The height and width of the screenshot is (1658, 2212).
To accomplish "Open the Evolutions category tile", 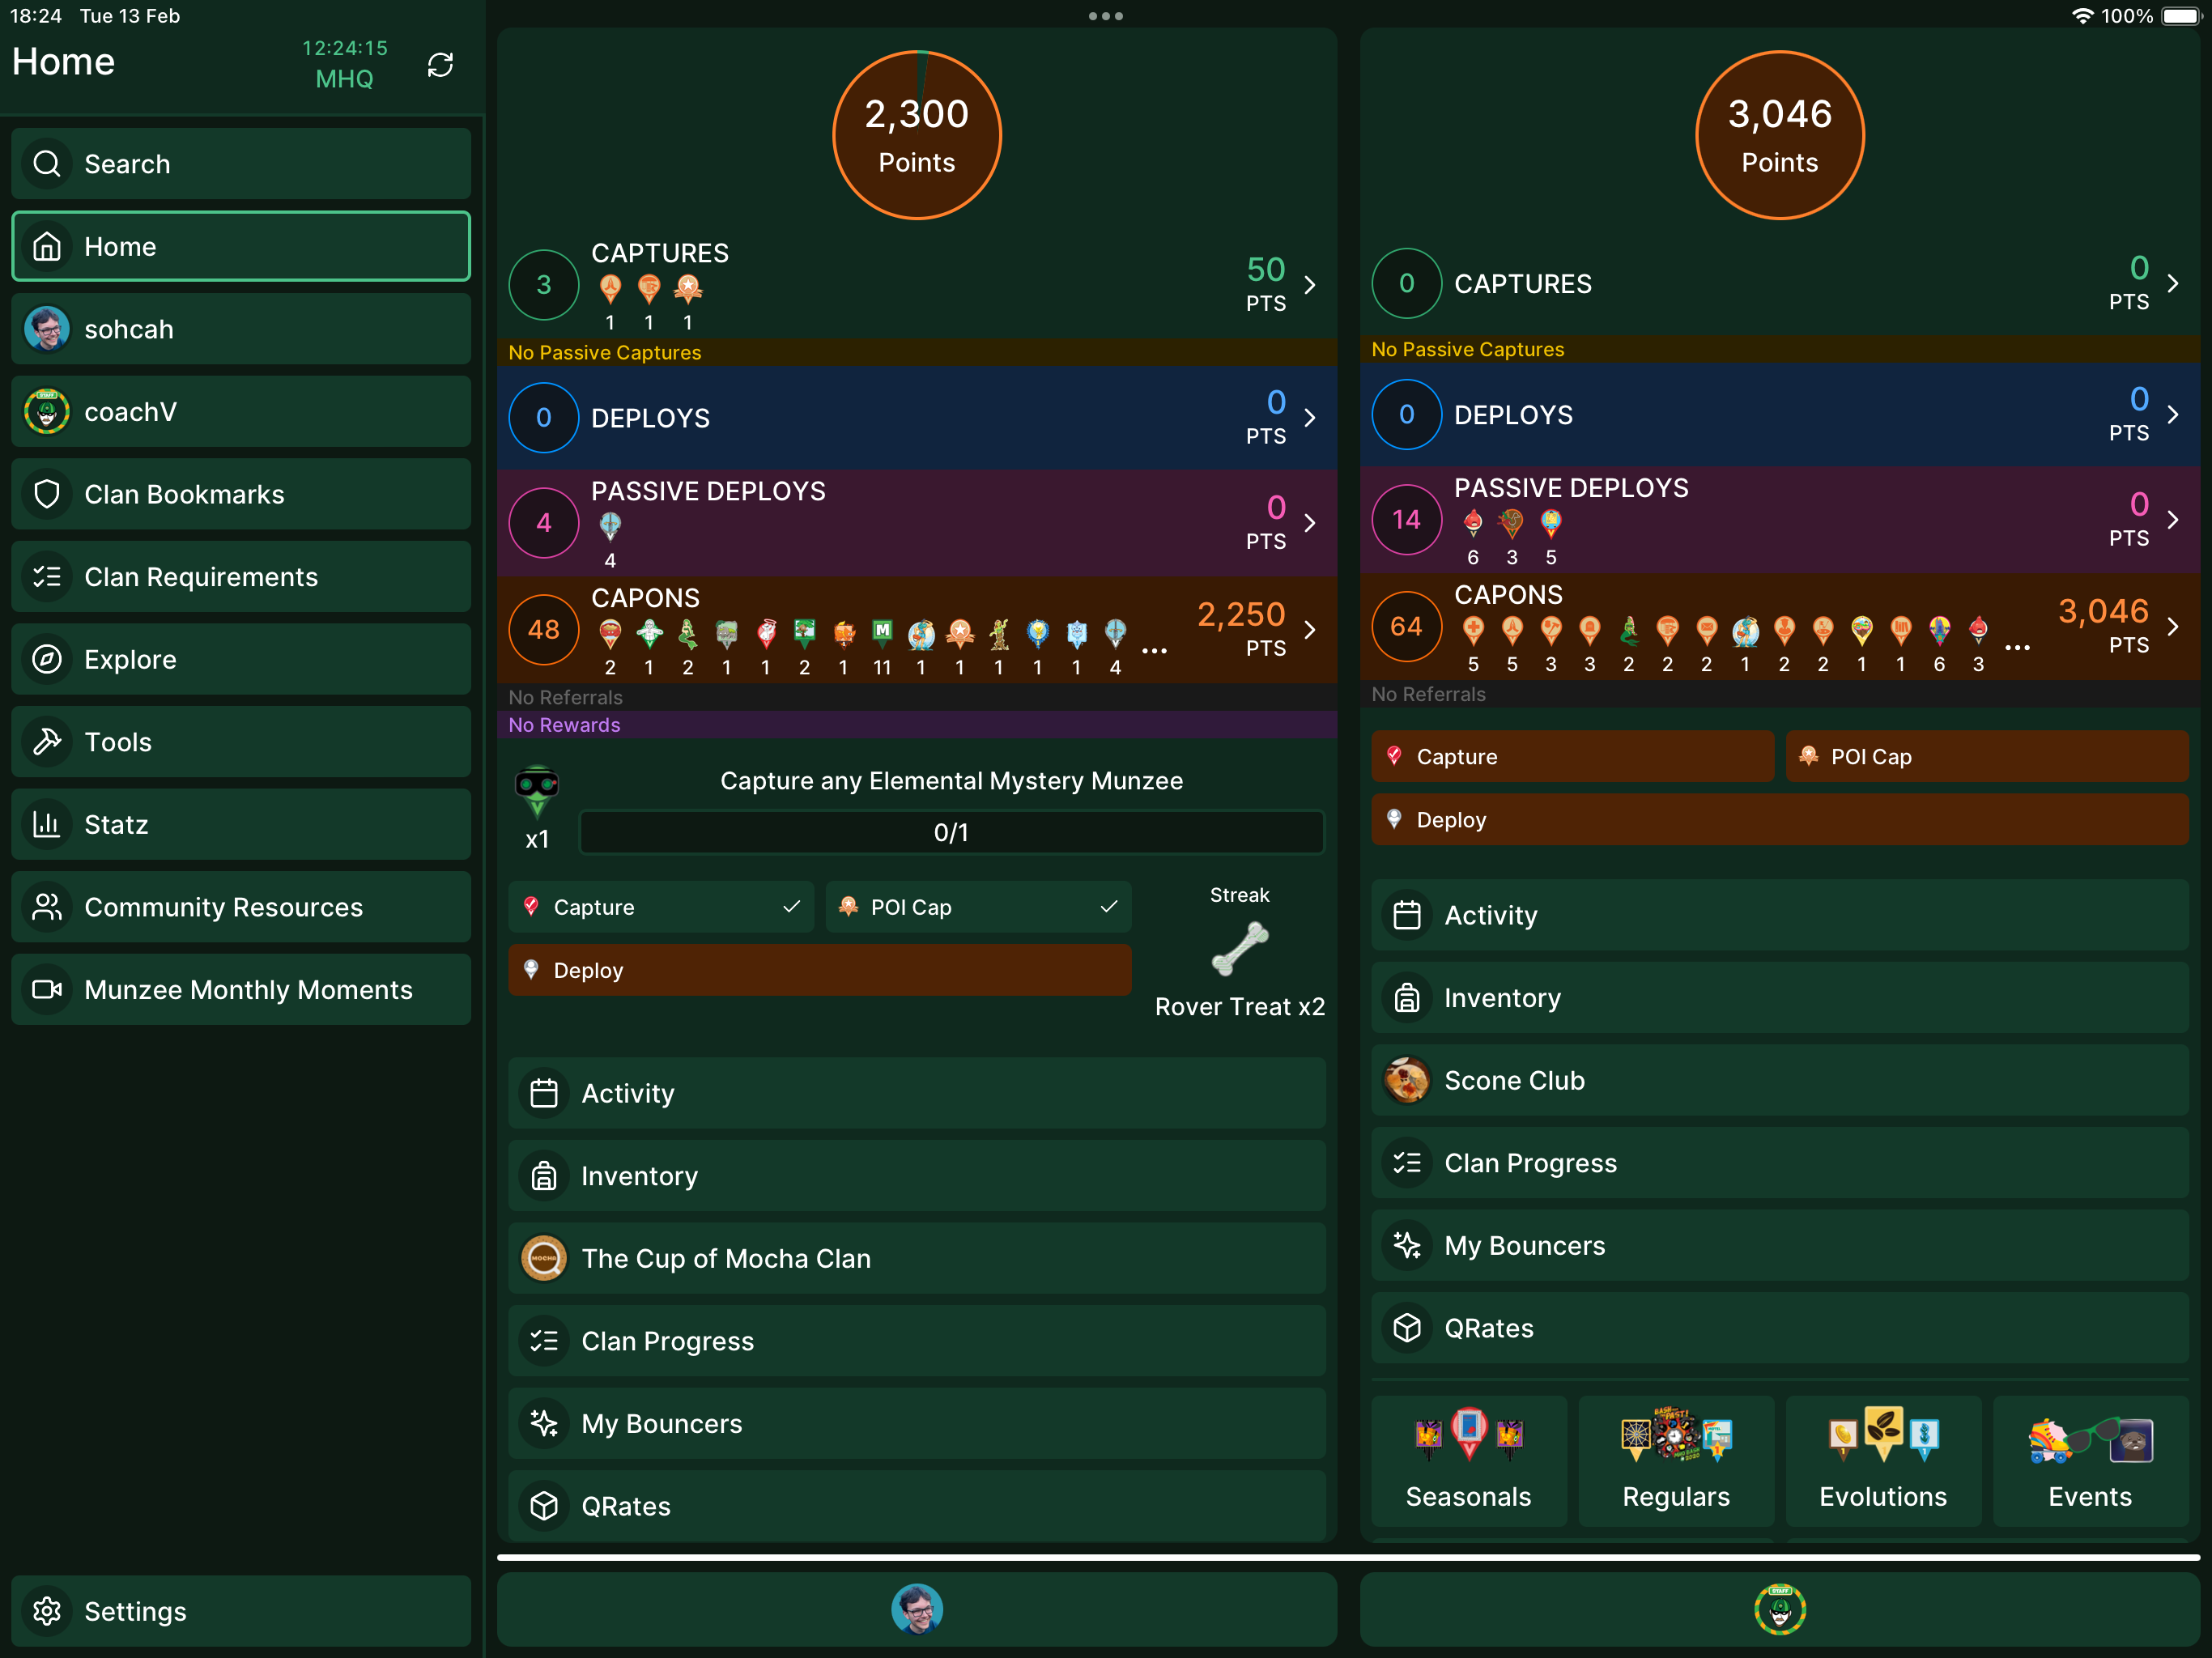I will [1883, 1460].
